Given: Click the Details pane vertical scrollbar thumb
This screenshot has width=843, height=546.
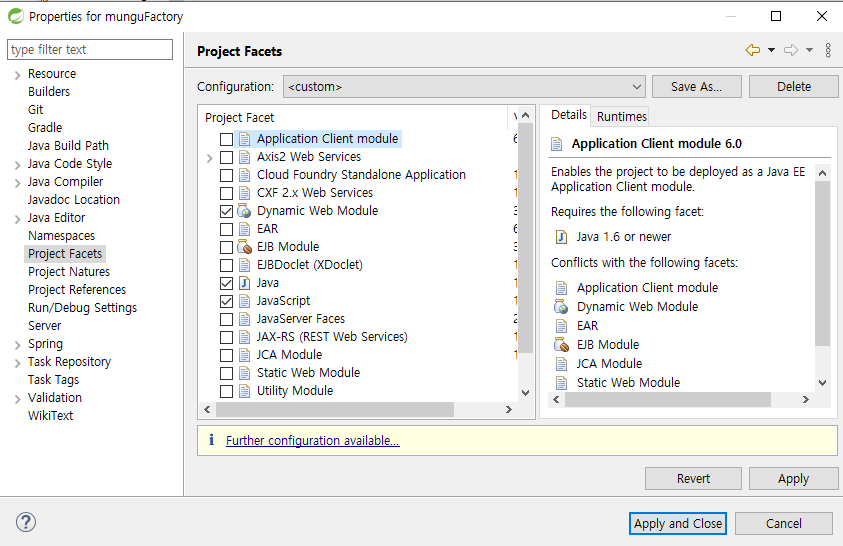Looking at the screenshot, I should click(x=822, y=263).
